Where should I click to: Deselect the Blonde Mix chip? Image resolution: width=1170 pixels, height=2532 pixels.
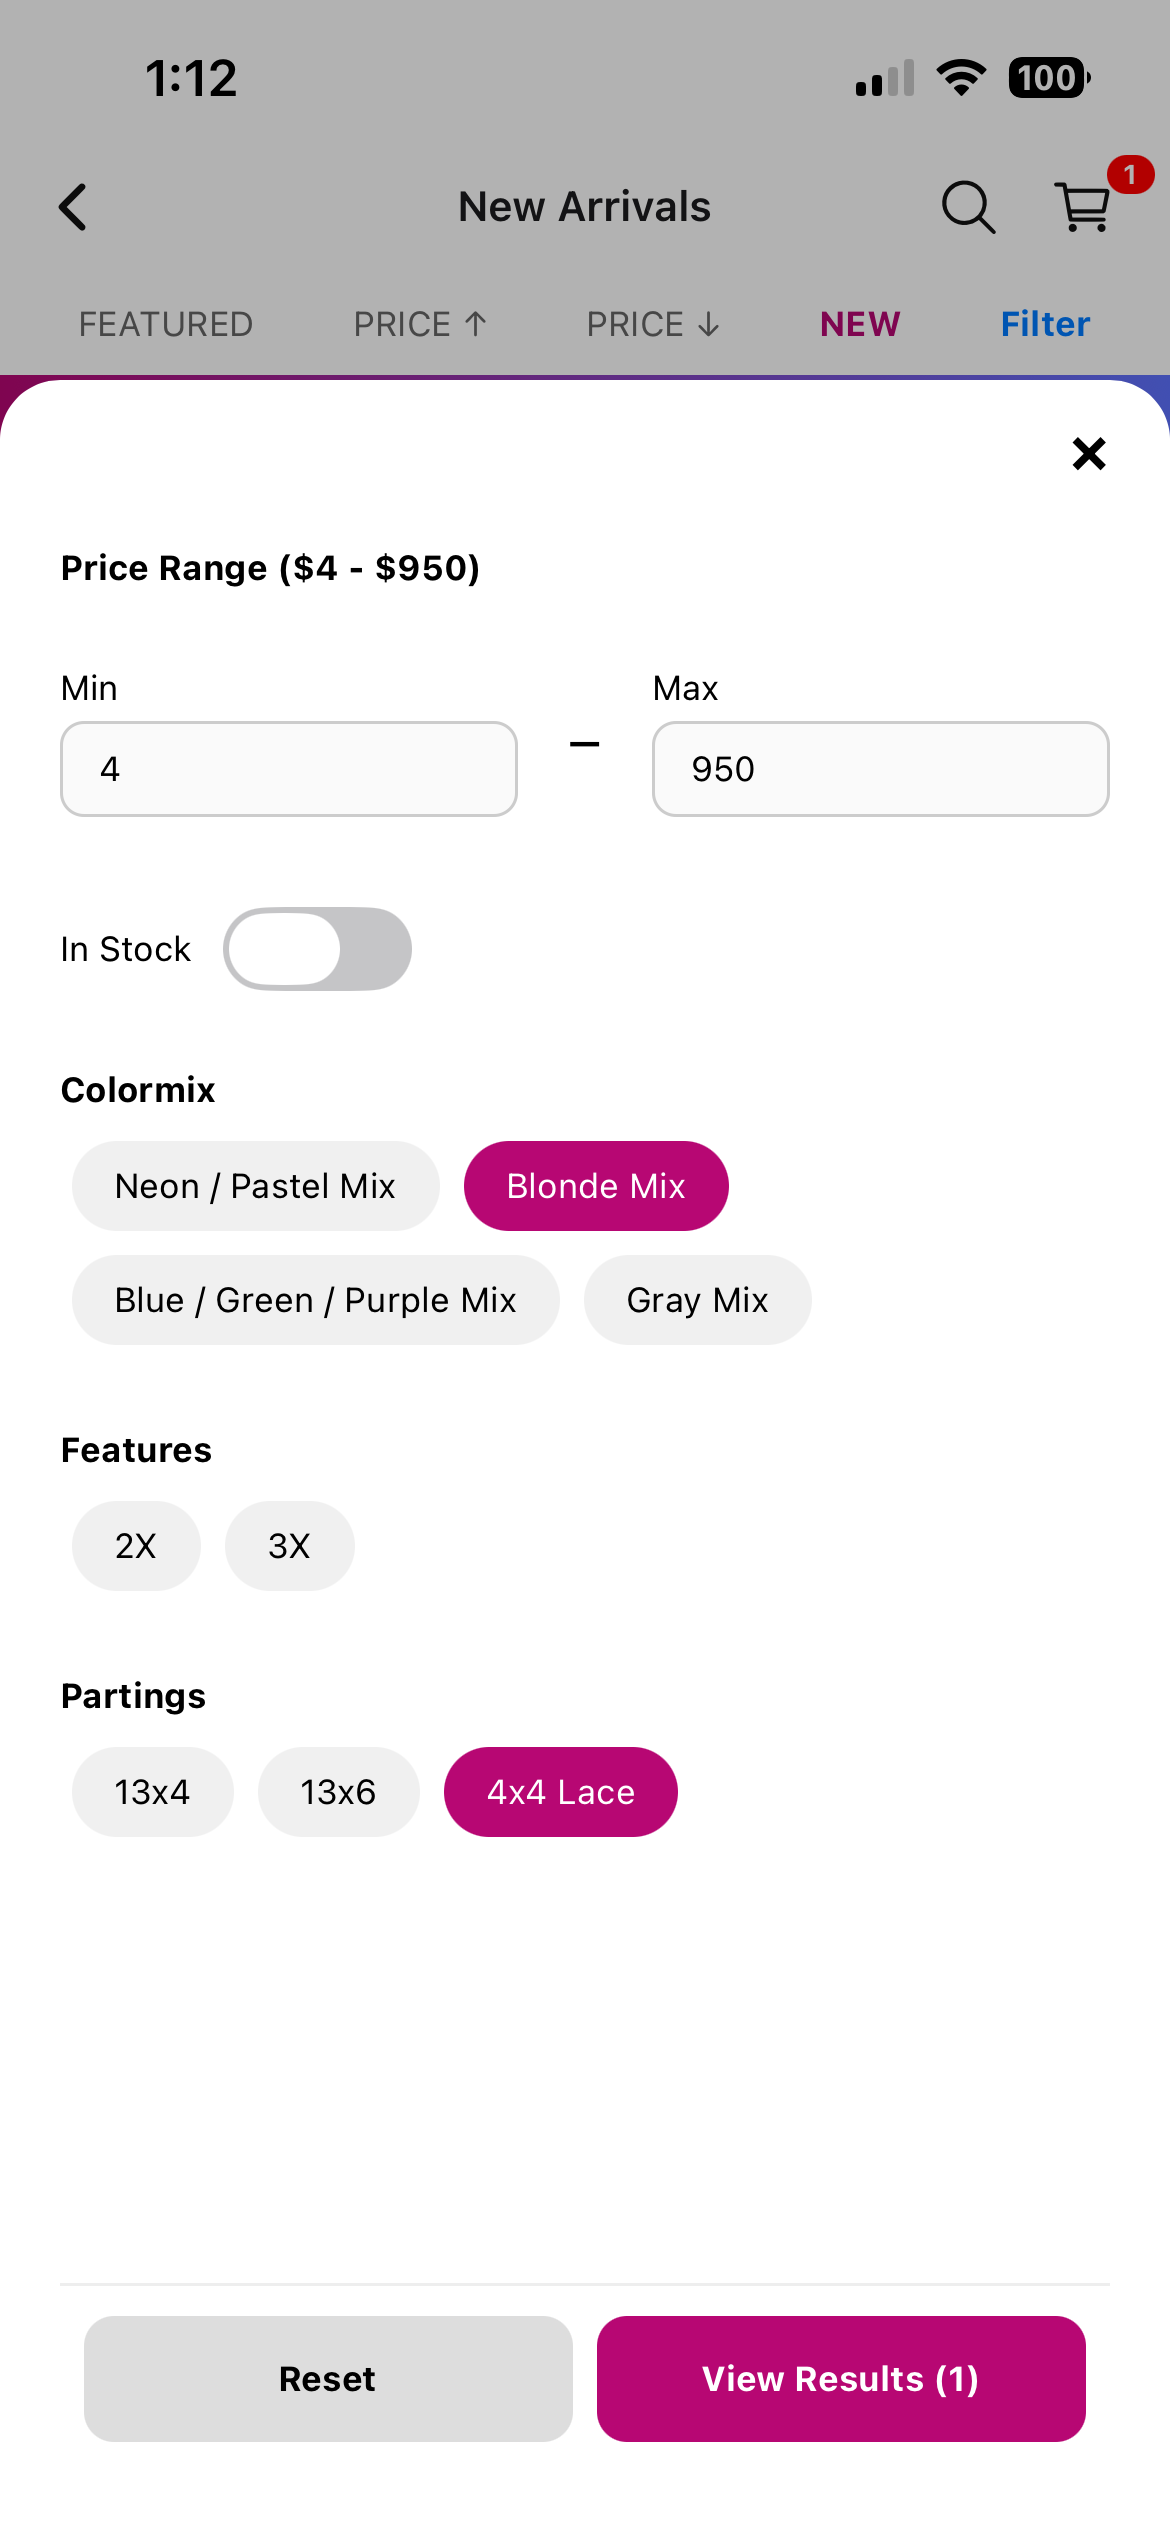(x=596, y=1186)
